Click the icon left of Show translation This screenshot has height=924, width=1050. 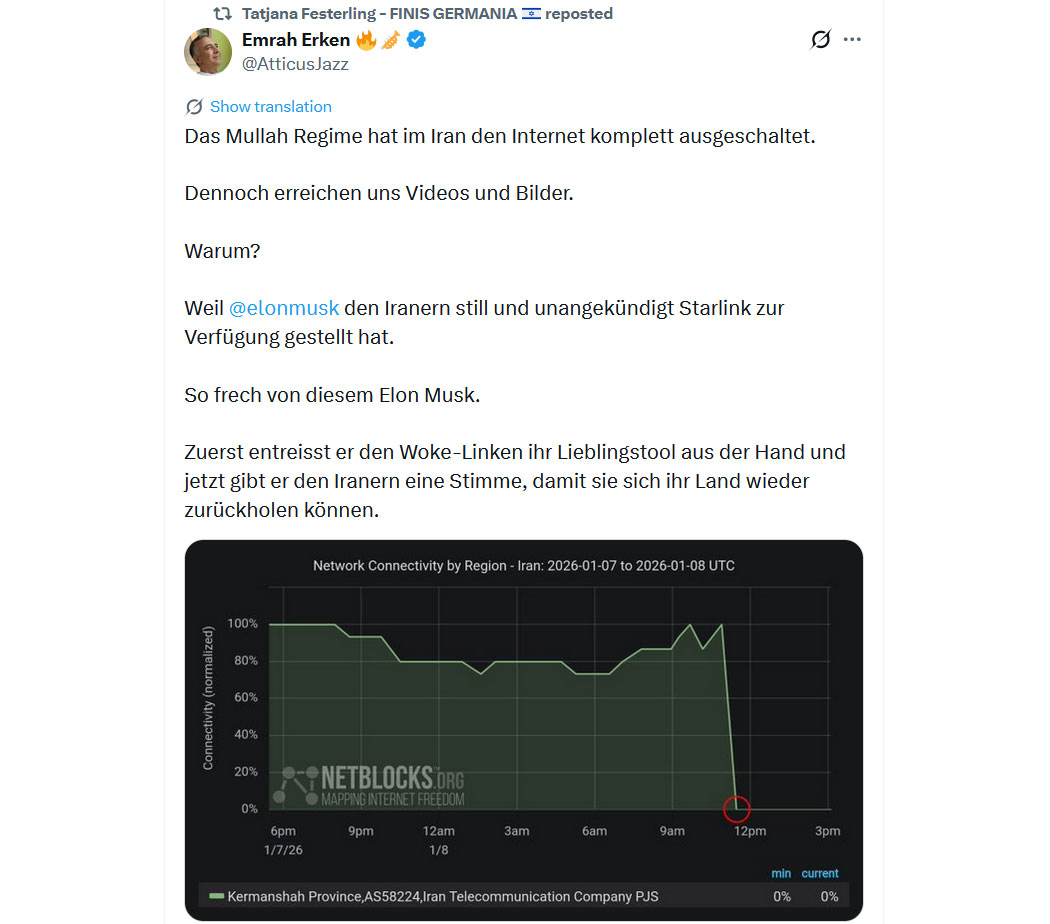click(194, 107)
